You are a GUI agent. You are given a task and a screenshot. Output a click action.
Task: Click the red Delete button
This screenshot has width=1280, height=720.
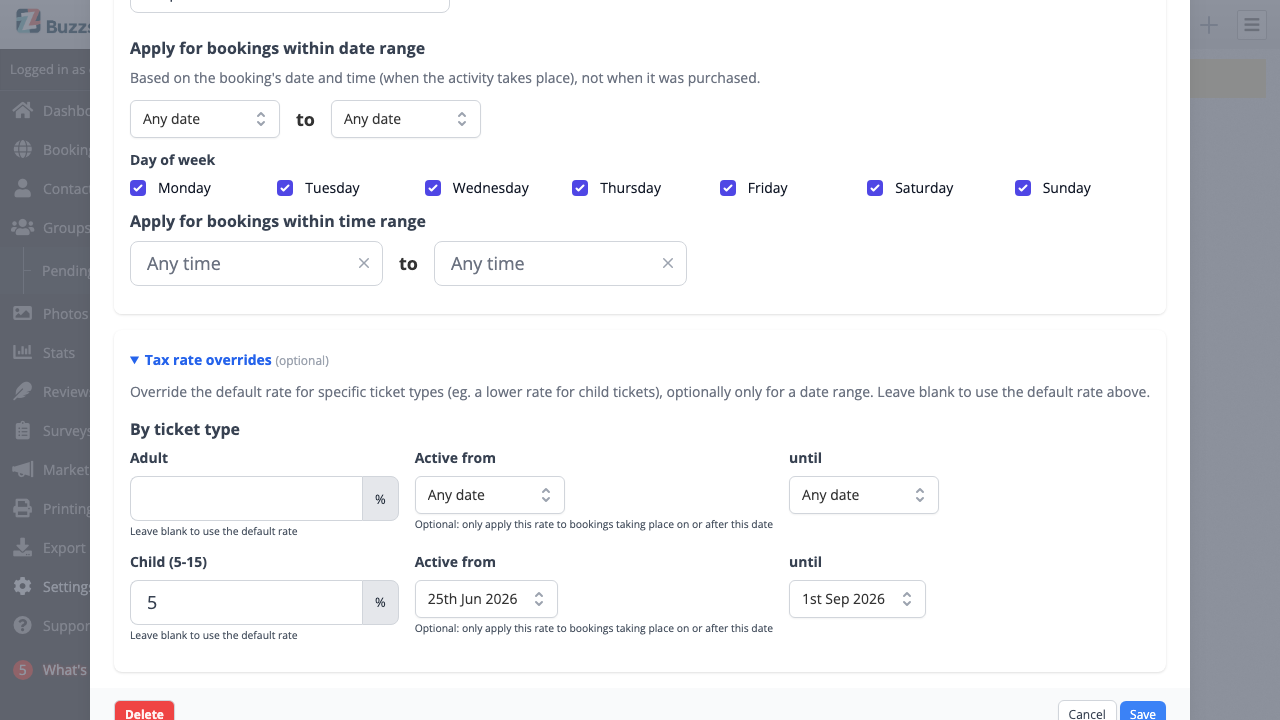pos(144,711)
